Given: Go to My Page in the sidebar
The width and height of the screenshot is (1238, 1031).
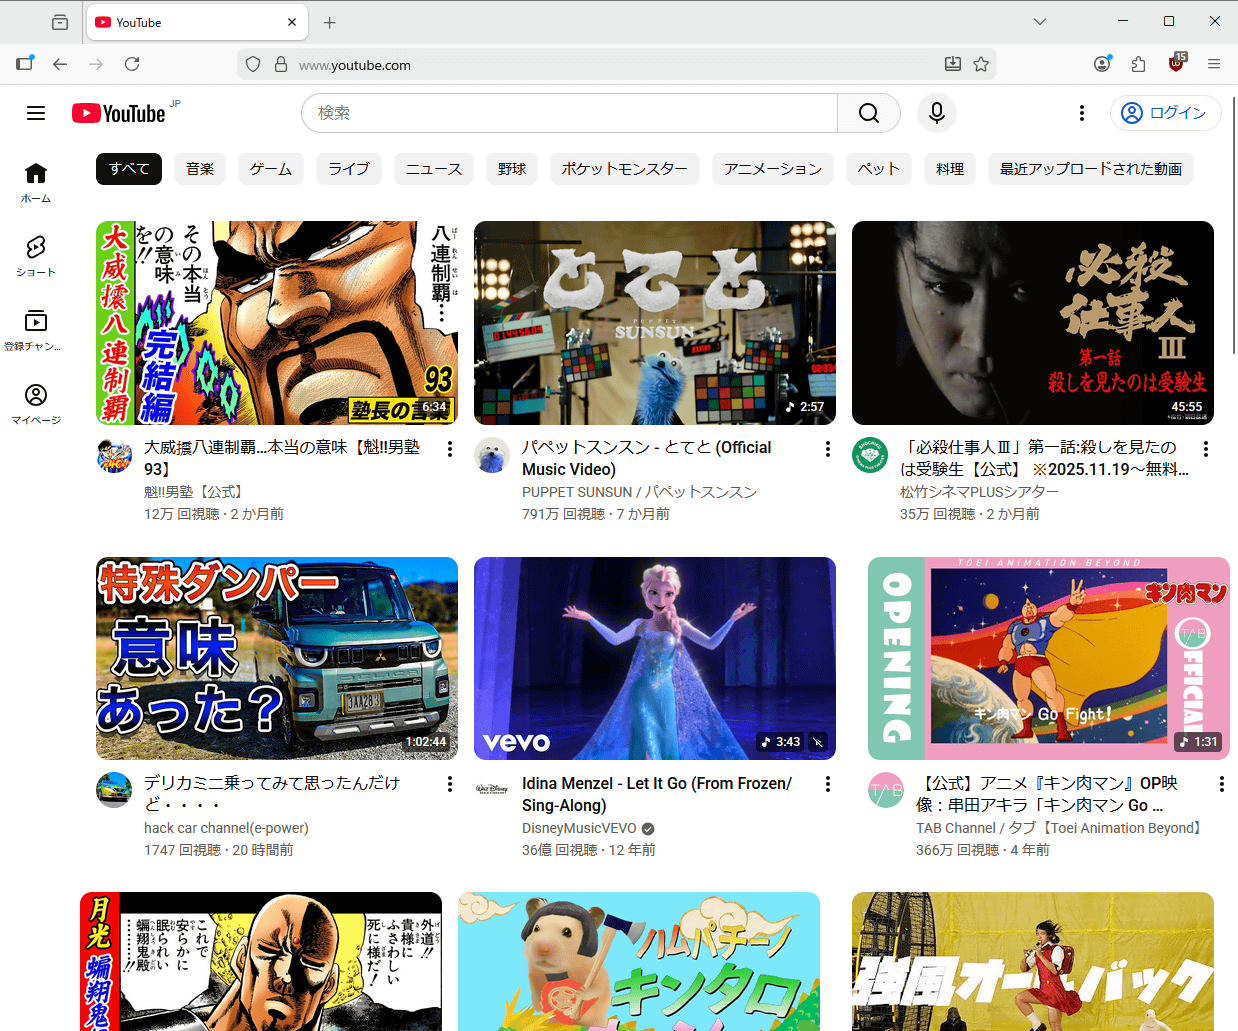Looking at the screenshot, I should 36,403.
